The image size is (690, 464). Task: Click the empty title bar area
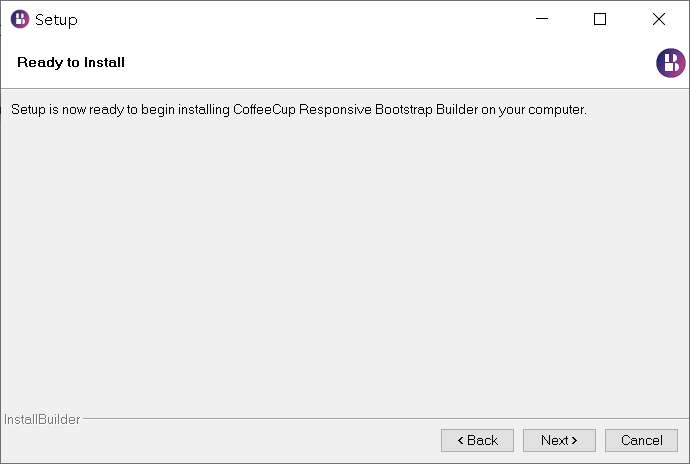pos(300,19)
